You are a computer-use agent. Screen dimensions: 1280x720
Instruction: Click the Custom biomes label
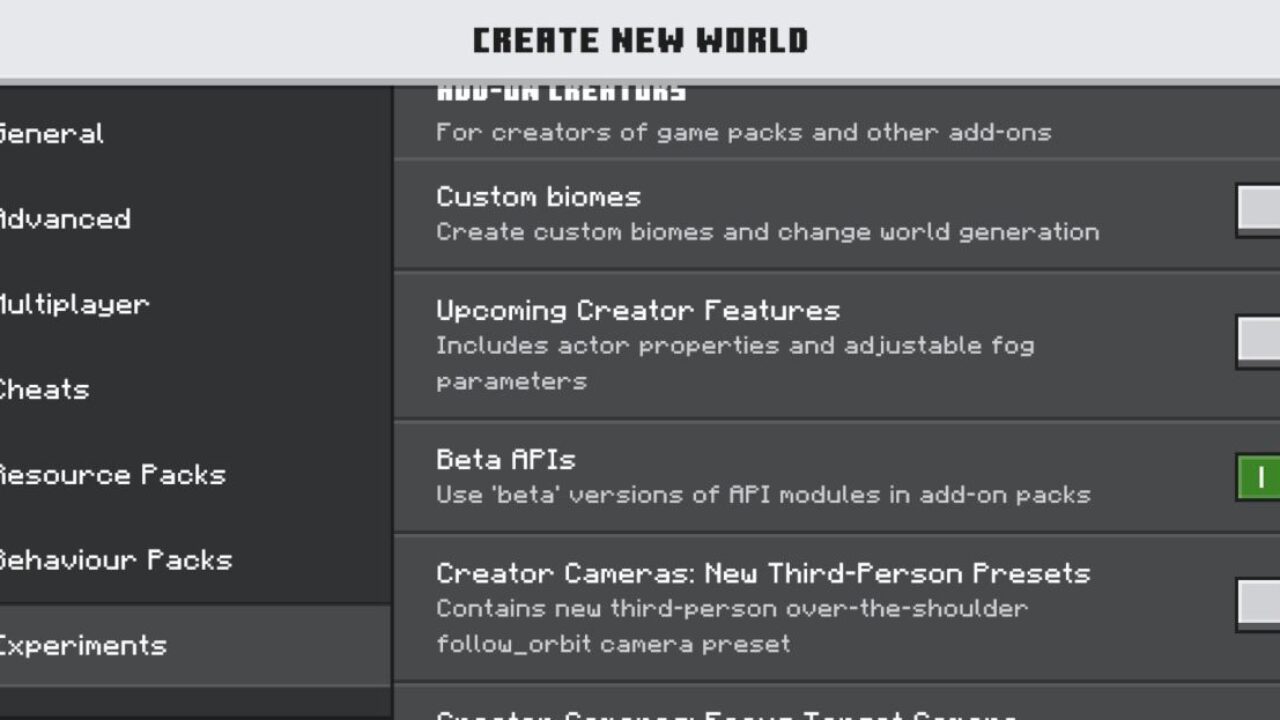[x=538, y=197]
